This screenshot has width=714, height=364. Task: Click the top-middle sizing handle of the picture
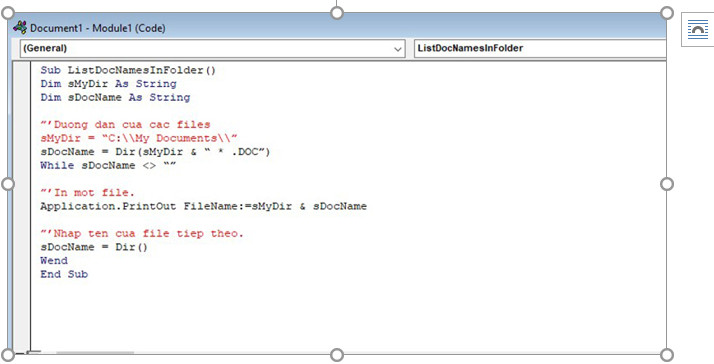pos(337,13)
